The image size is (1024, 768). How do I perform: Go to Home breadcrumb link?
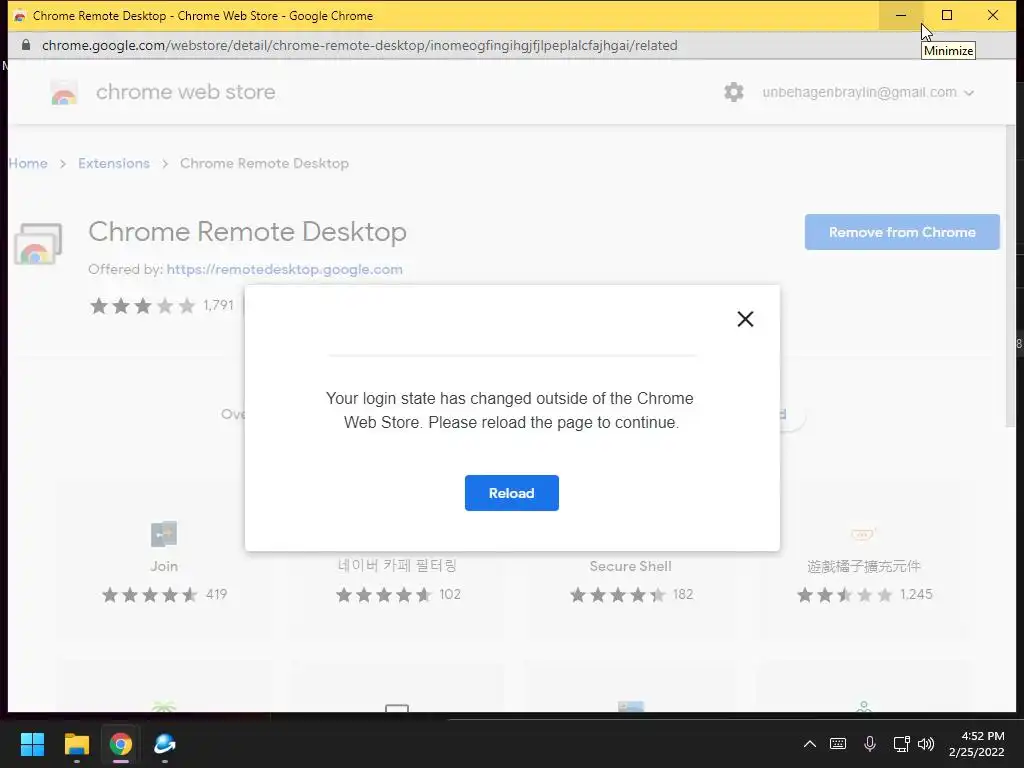[x=27, y=163]
